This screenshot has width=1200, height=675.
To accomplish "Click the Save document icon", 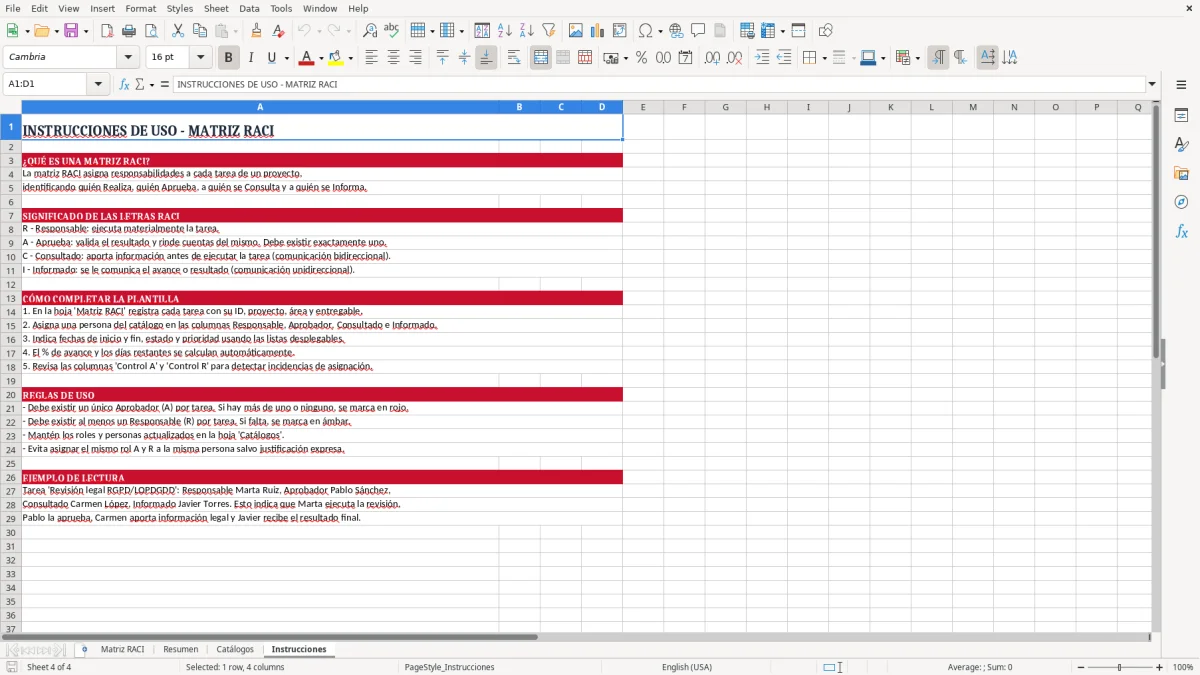I will (71, 31).
